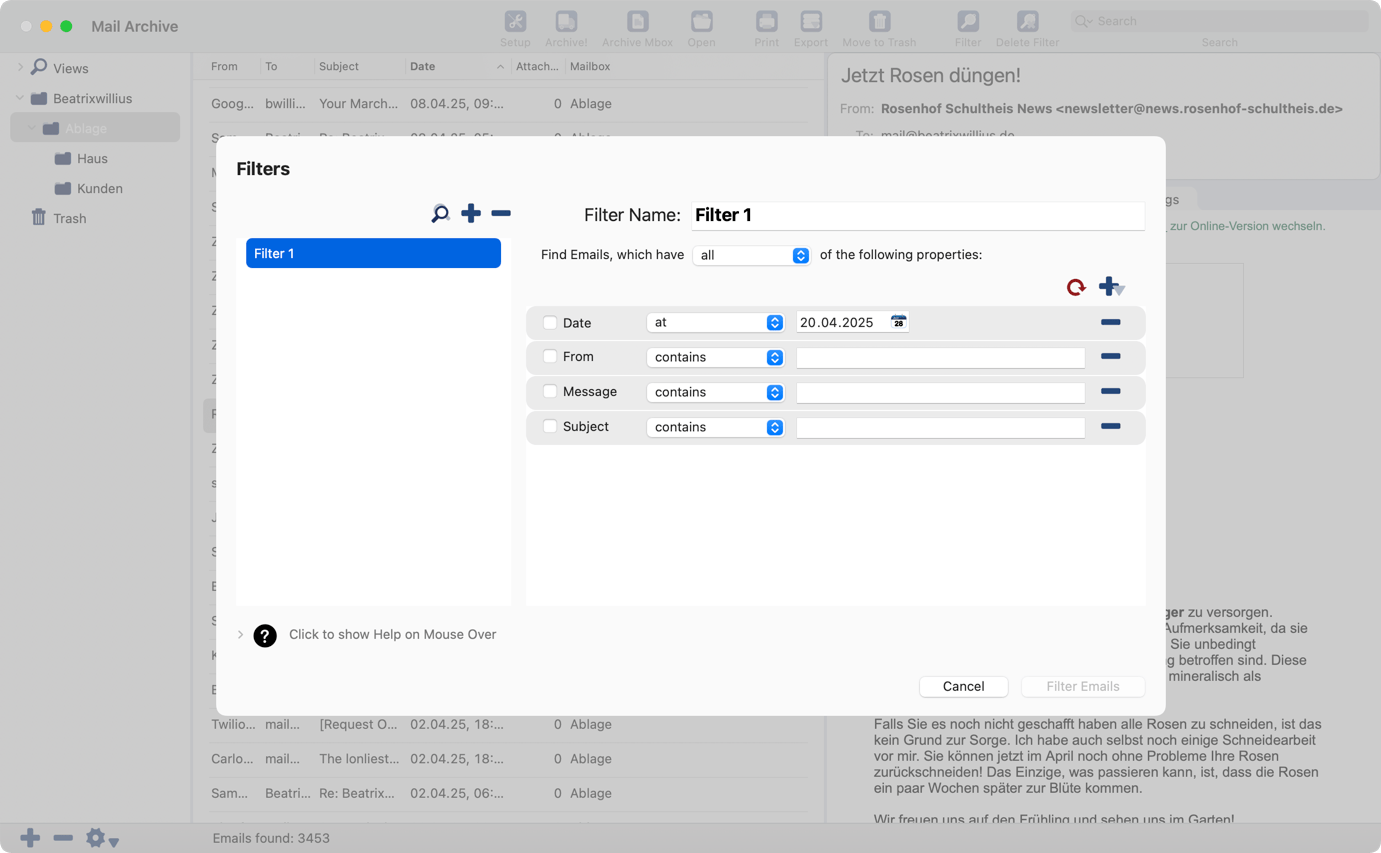Click the red reset arrow icon
This screenshot has height=853, width=1381.
point(1076,287)
